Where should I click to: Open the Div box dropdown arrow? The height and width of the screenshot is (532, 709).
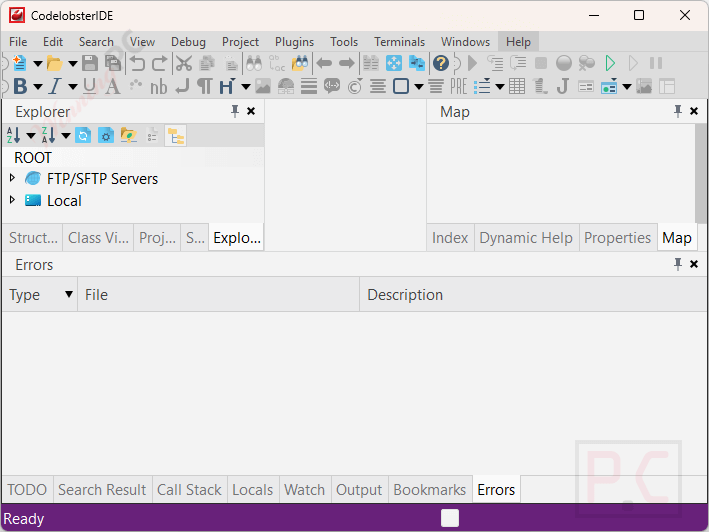pyautogui.click(x=419, y=86)
